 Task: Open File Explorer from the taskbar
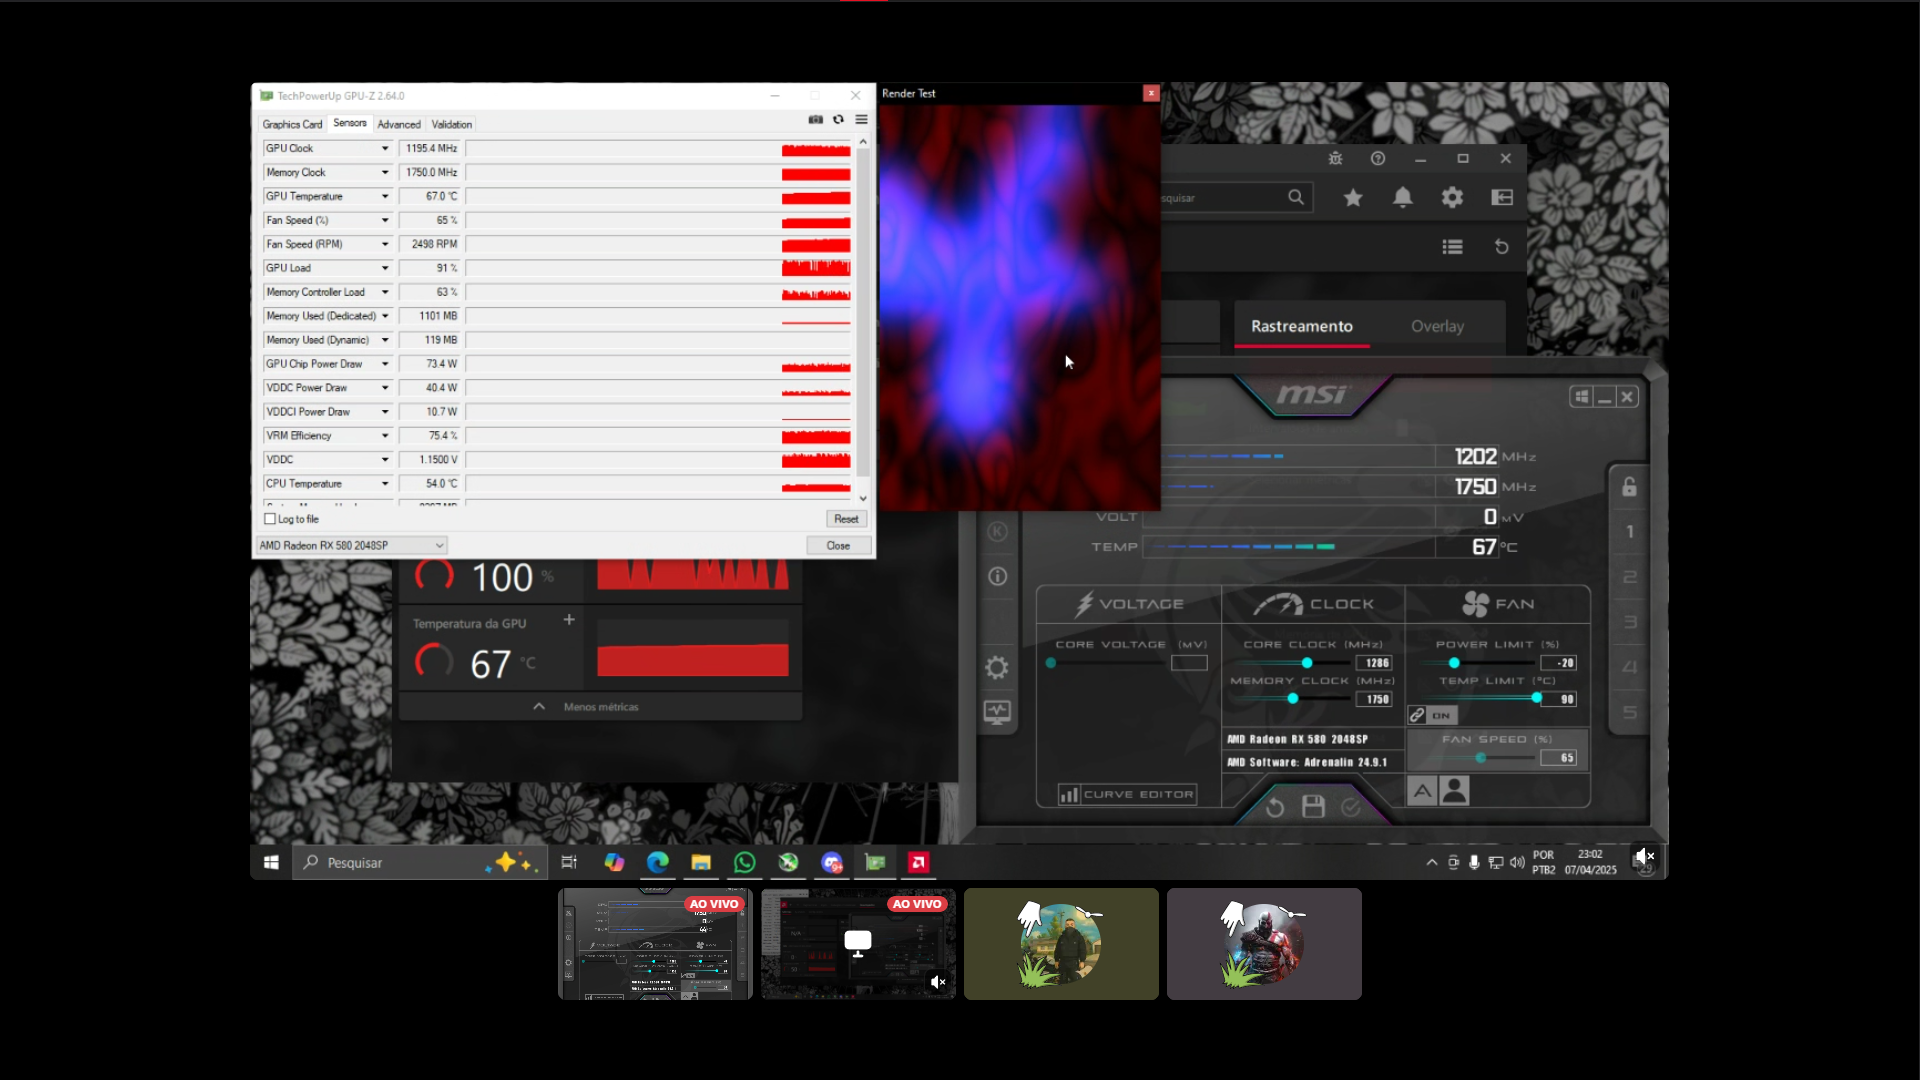pyautogui.click(x=701, y=862)
